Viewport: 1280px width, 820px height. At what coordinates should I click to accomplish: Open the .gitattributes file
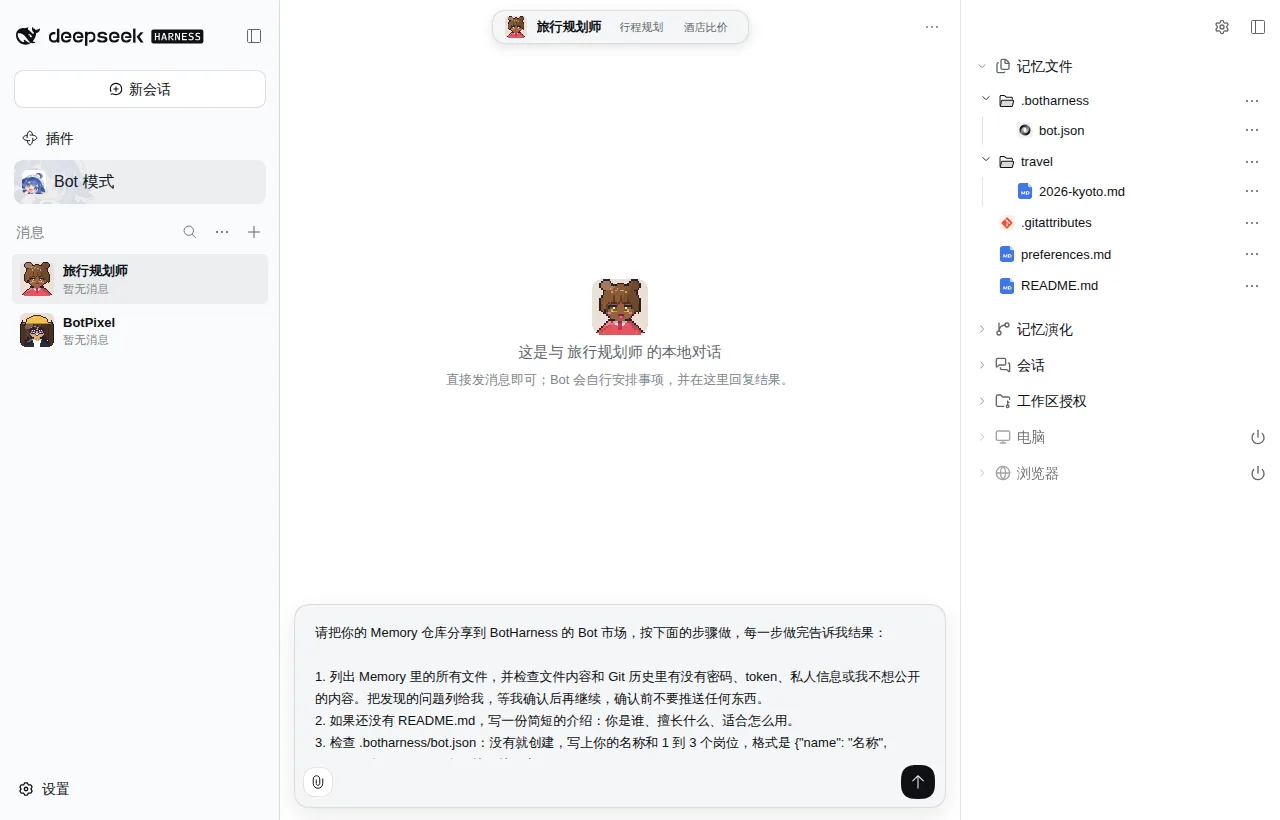click(1046, 223)
